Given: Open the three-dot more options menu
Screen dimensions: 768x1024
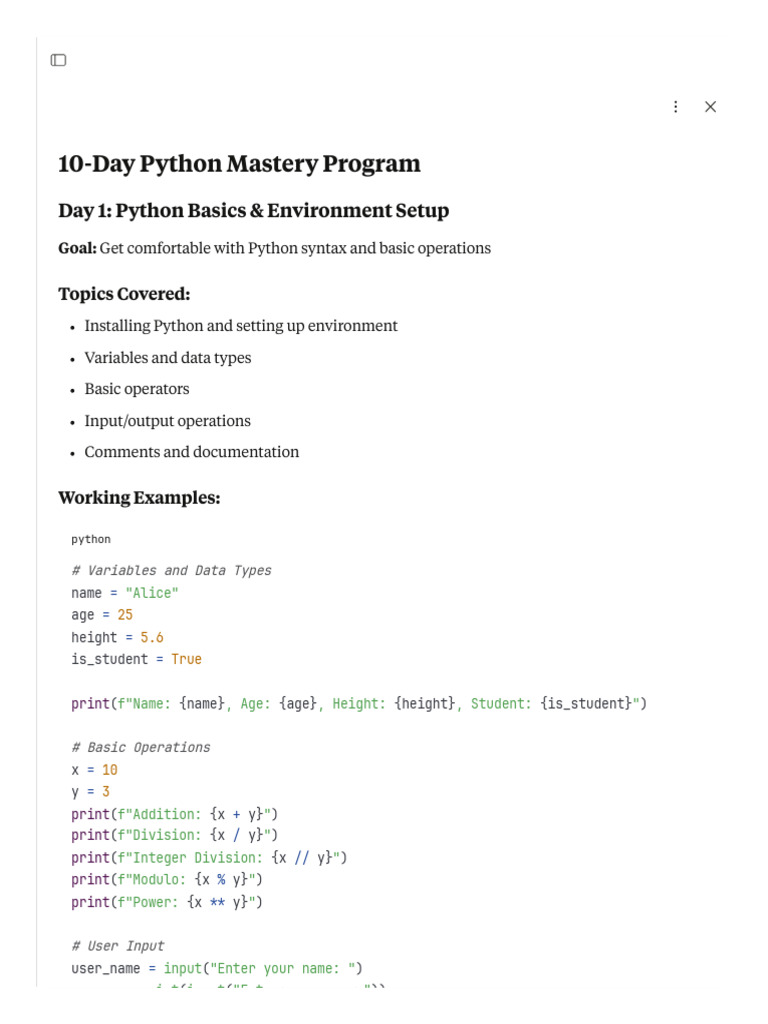Looking at the screenshot, I should (675, 106).
